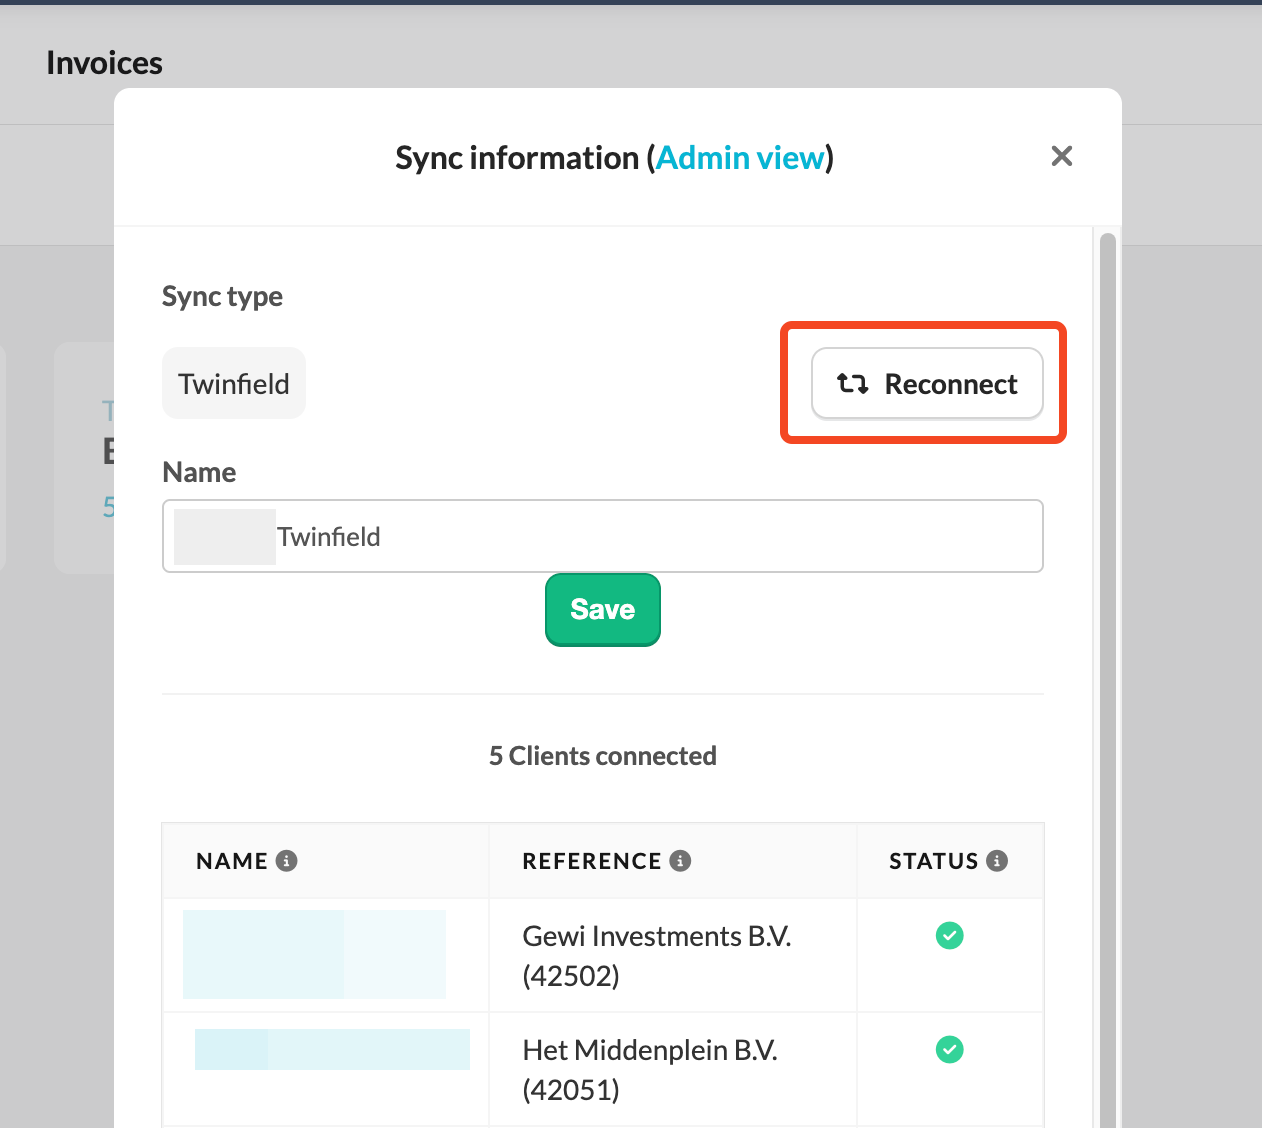Click the client name in Gewi row
1262x1128 pixels.
[314, 954]
